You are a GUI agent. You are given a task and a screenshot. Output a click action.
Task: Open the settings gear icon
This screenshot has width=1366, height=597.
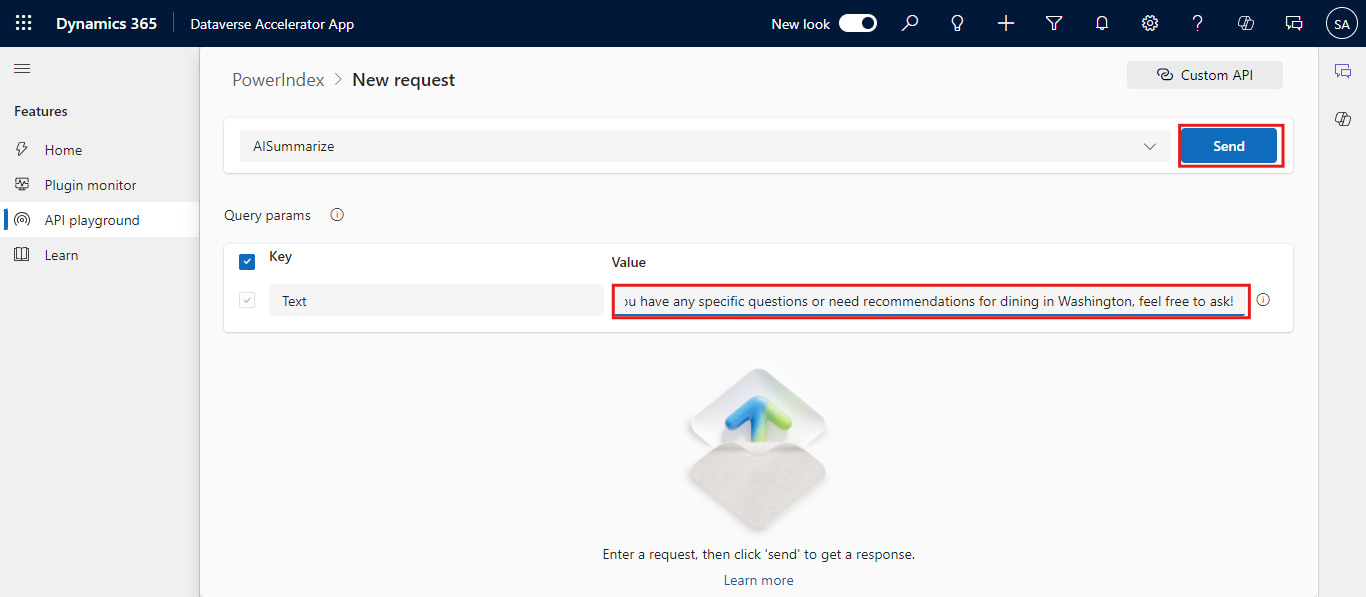click(1150, 23)
